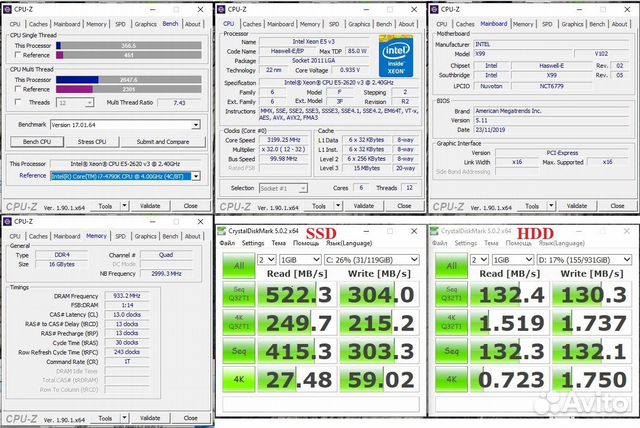Switch to Caches tab in Bench window
Image resolution: width=640 pixels, height=428 pixels.
[38, 24]
